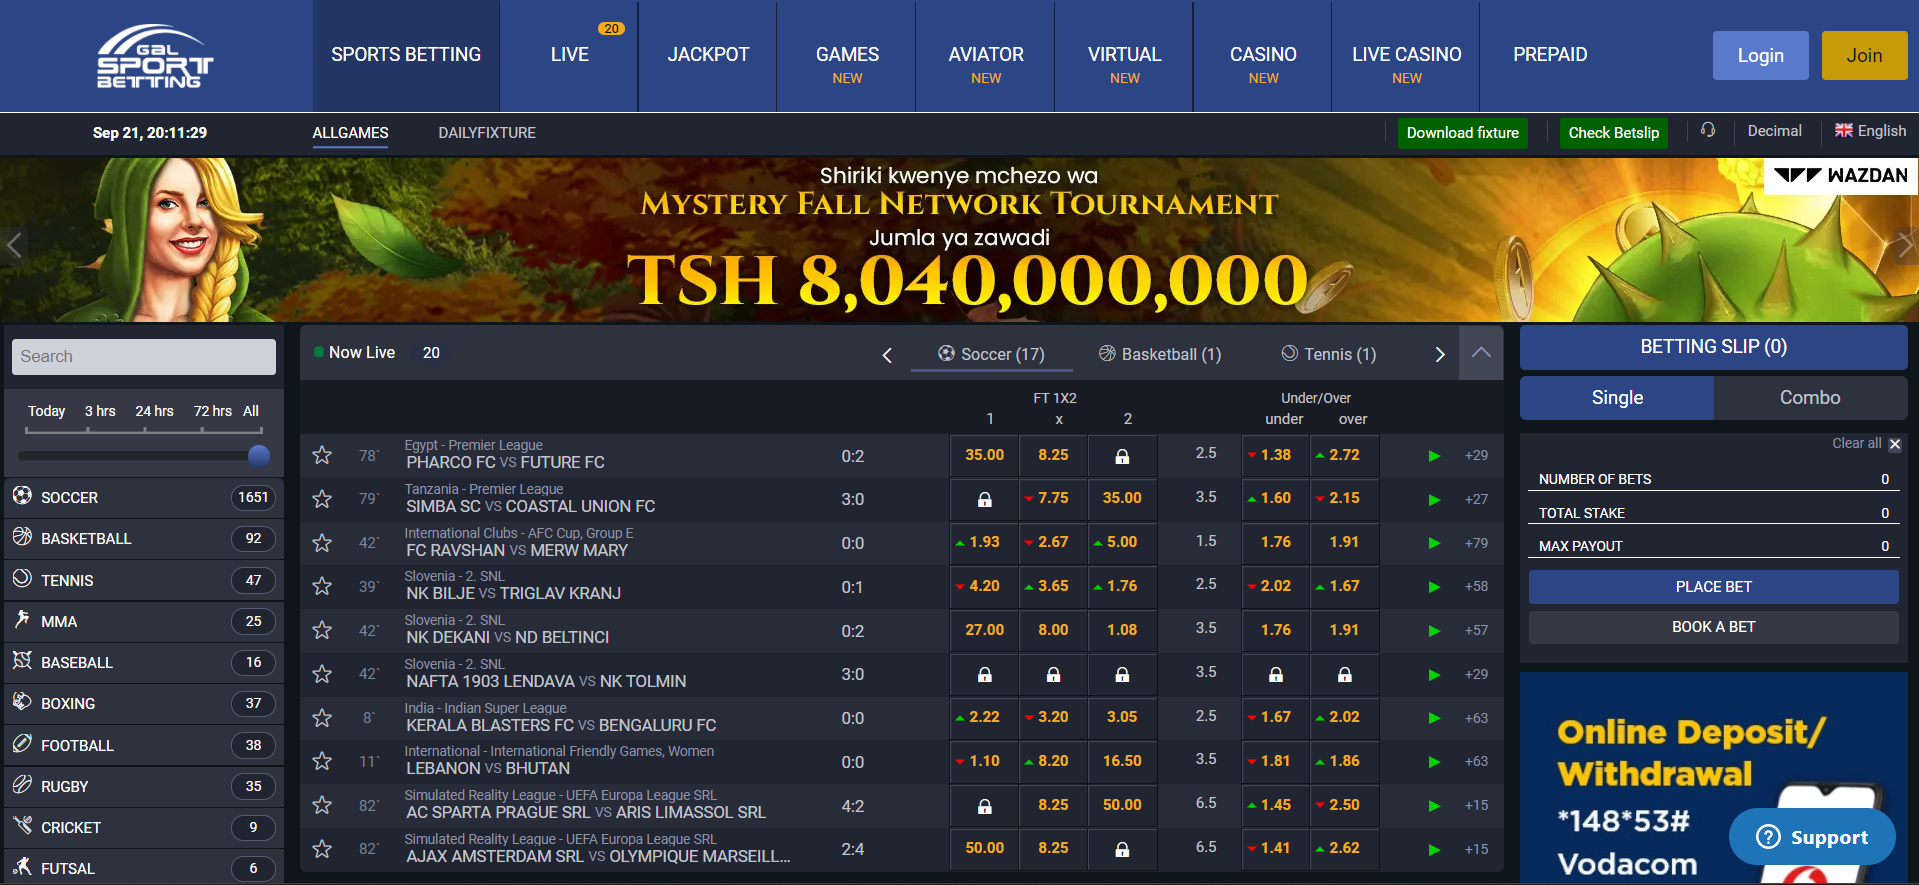Star the FC RAVSHAN vs MERW MARY match
Screen dimensions: 1919x885
pos(322,542)
